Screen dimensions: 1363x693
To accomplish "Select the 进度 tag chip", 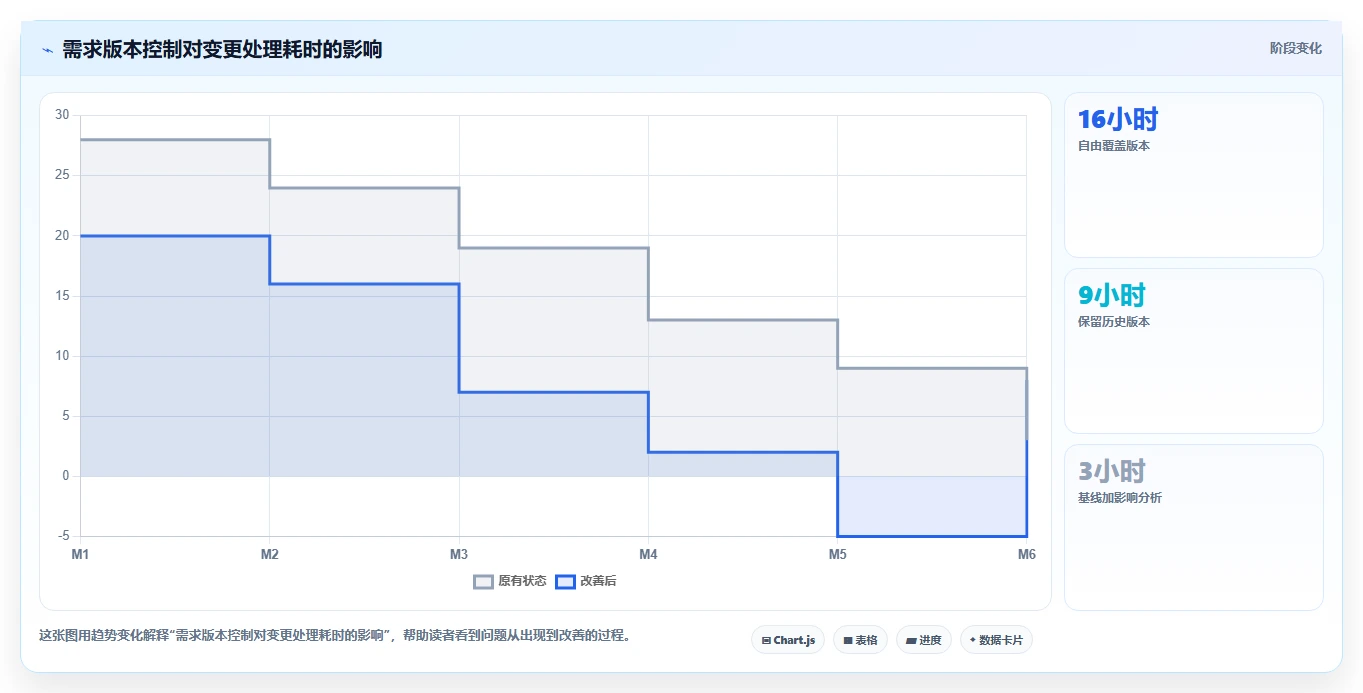I will (x=924, y=640).
